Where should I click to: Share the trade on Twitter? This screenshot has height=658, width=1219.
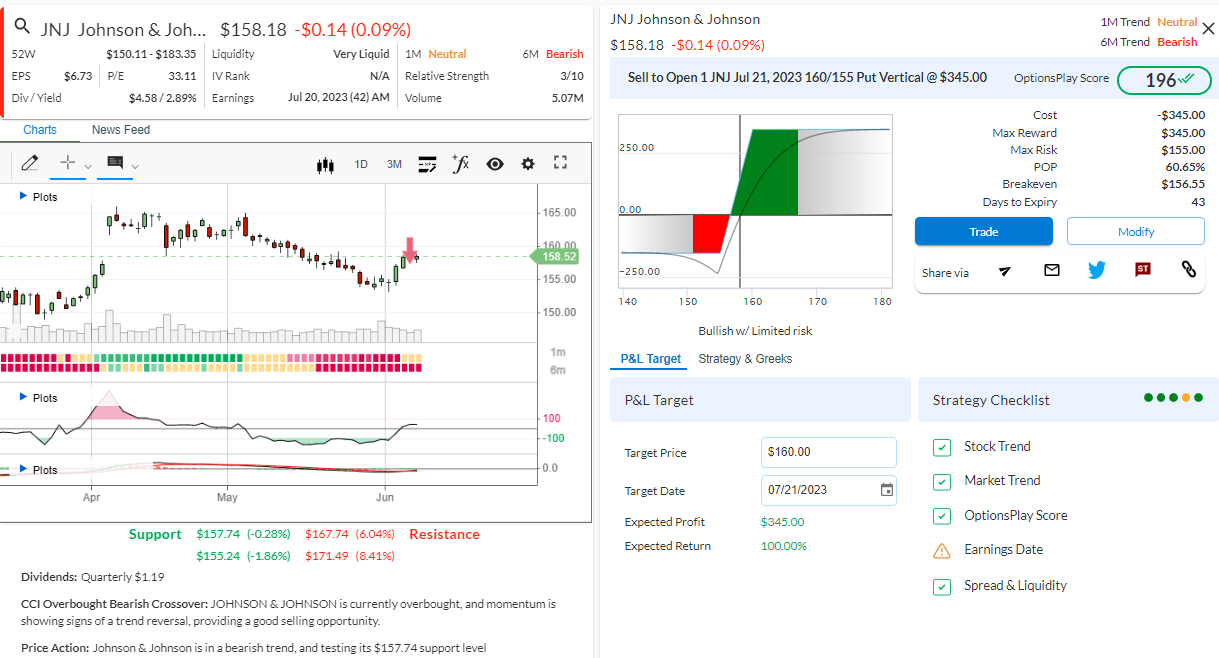coord(1097,270)
